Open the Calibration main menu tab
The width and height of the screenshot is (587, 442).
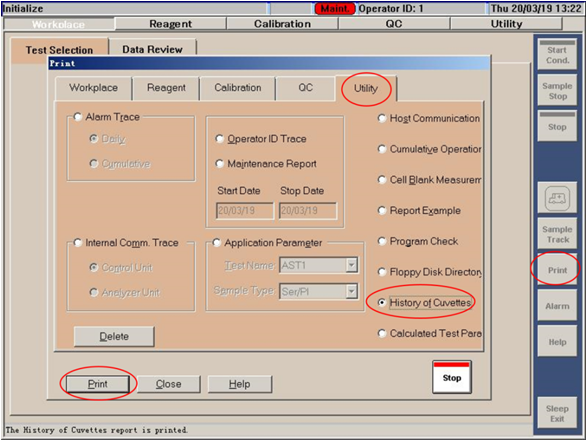(282, 24)
